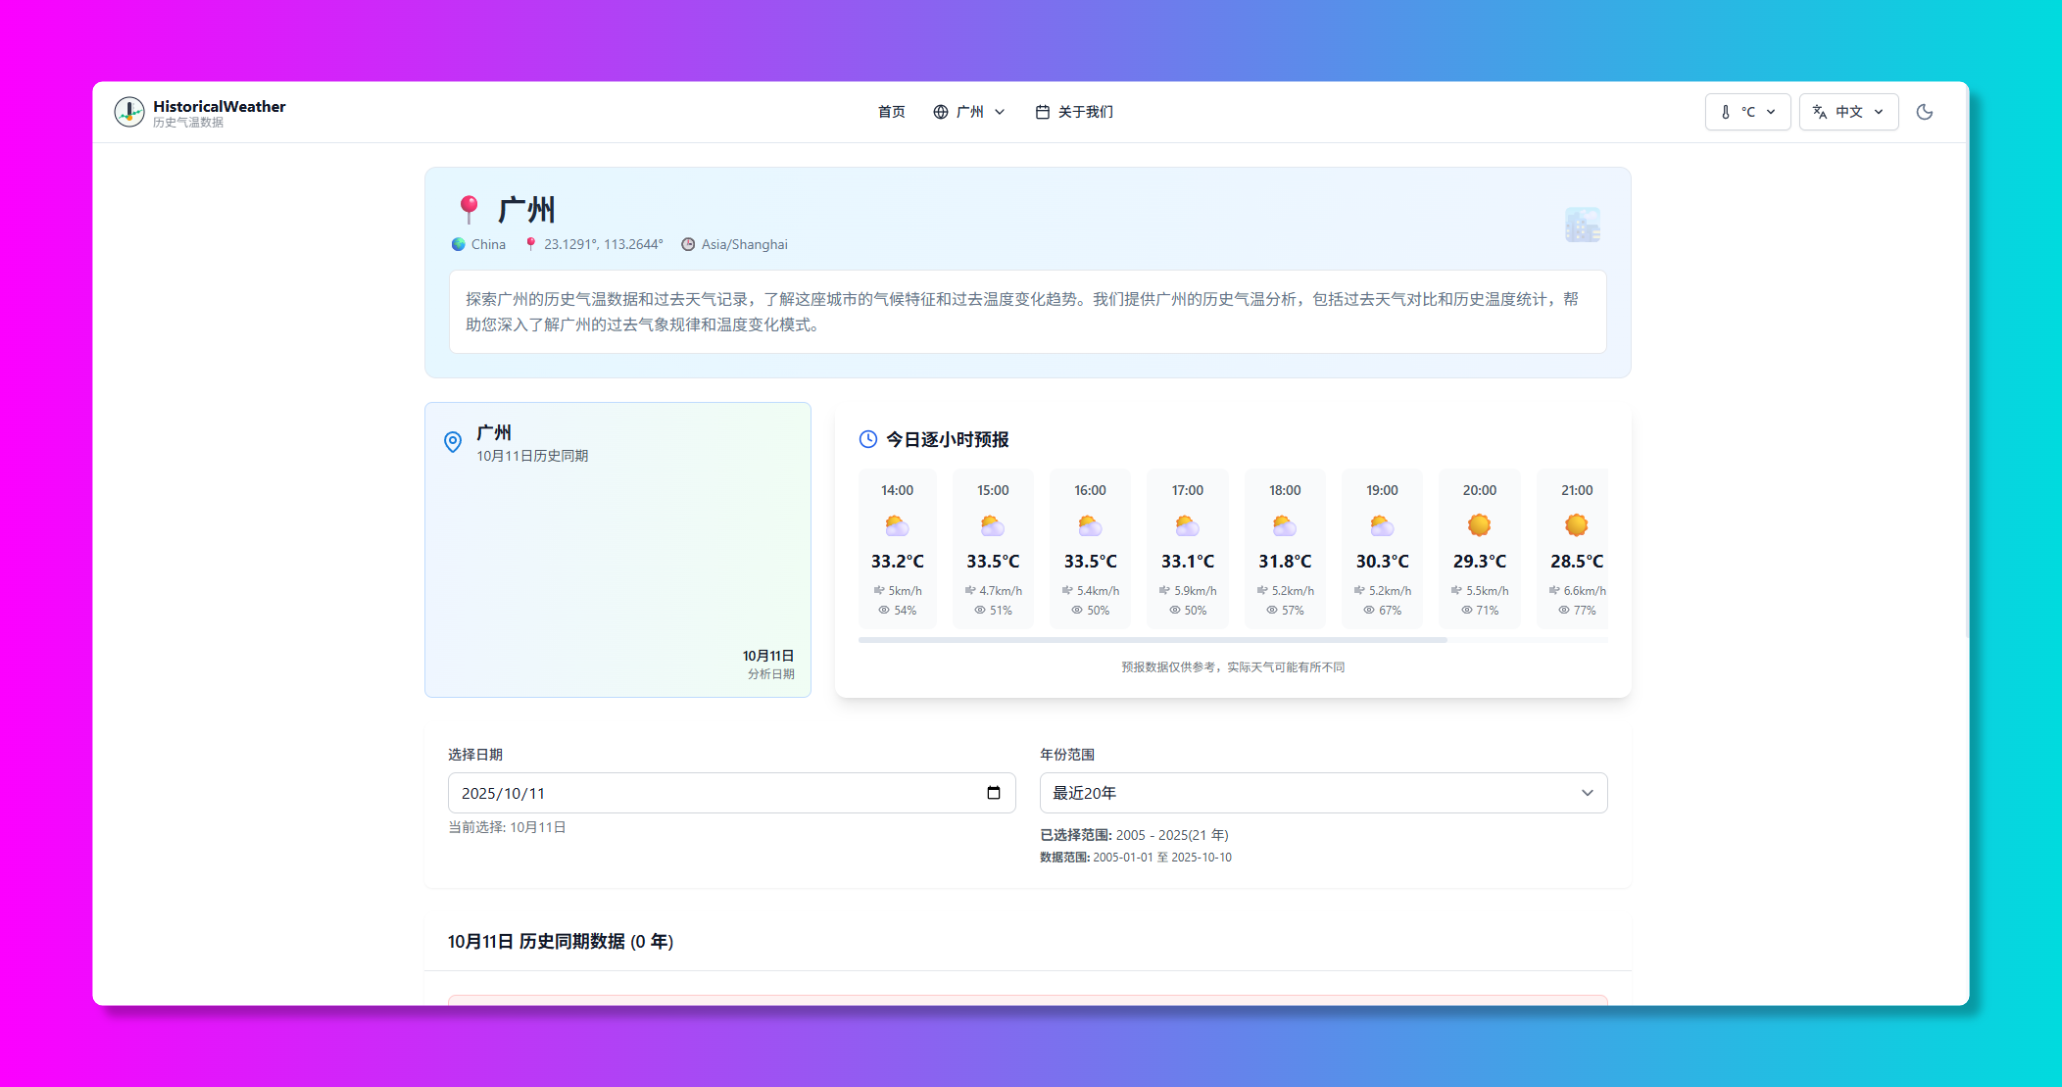The height and width of the screenshot is (1087, 2062).
Task: Open 关于我们 about page
Action: 1074,112
